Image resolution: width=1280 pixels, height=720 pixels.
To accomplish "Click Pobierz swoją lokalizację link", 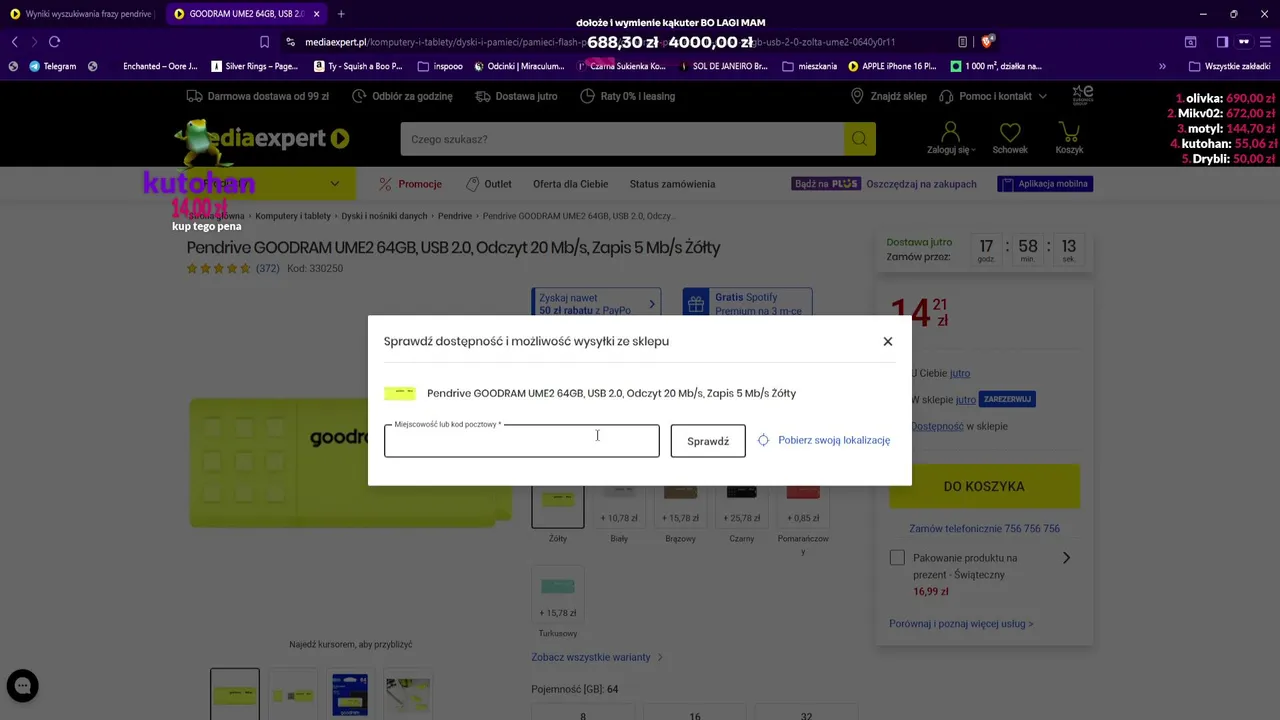I will (x=834, y=440).
